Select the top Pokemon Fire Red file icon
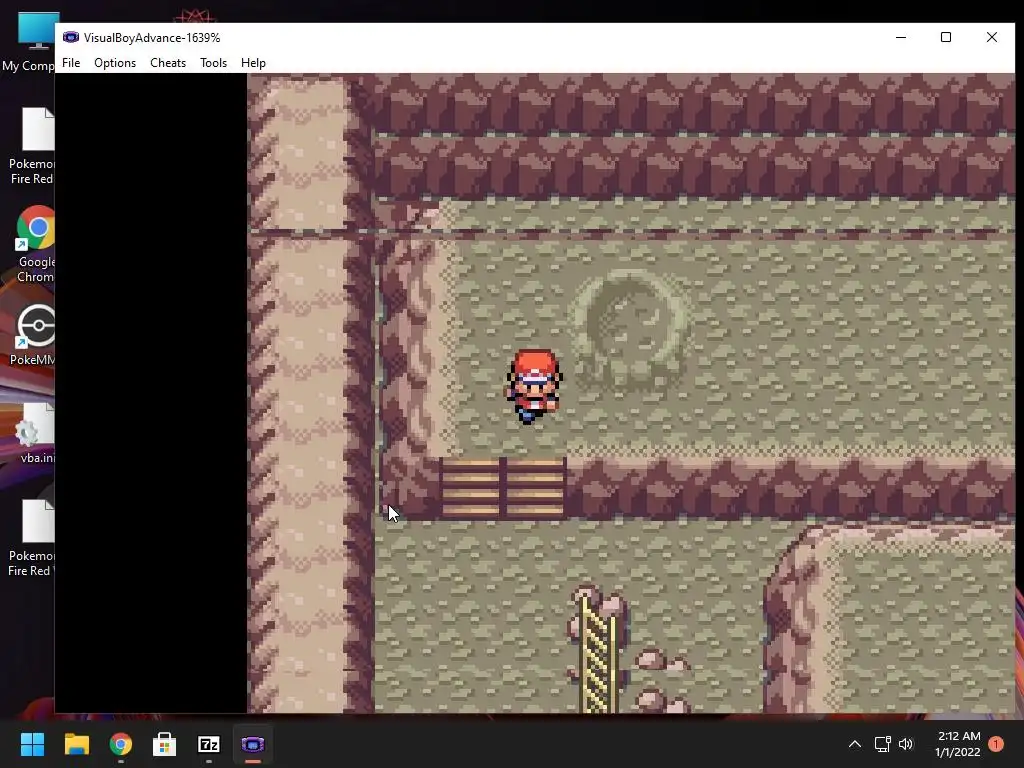 pos(31,146)
